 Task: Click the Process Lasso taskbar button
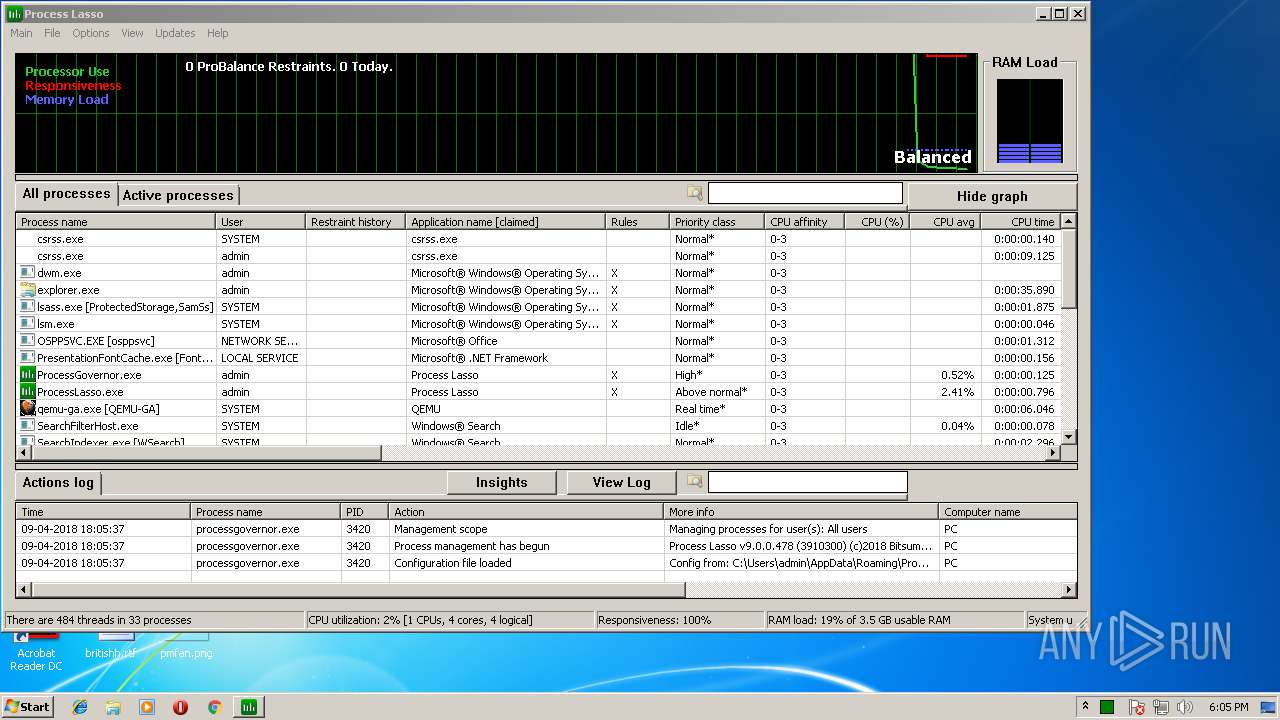249,707
